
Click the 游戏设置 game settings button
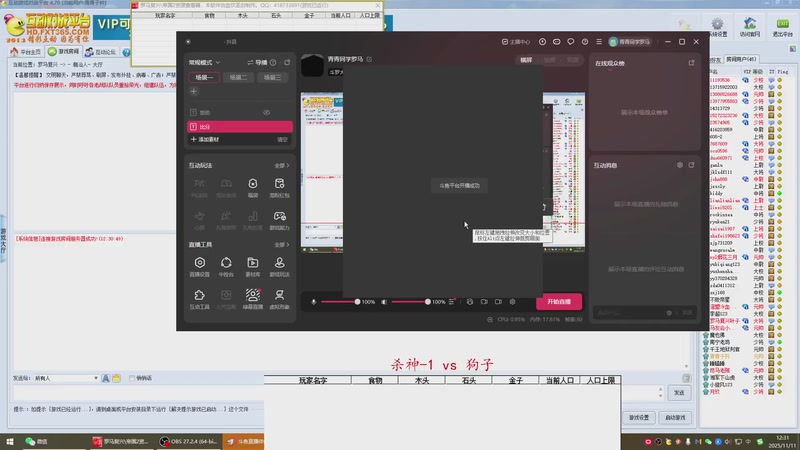tap(639, 417)
